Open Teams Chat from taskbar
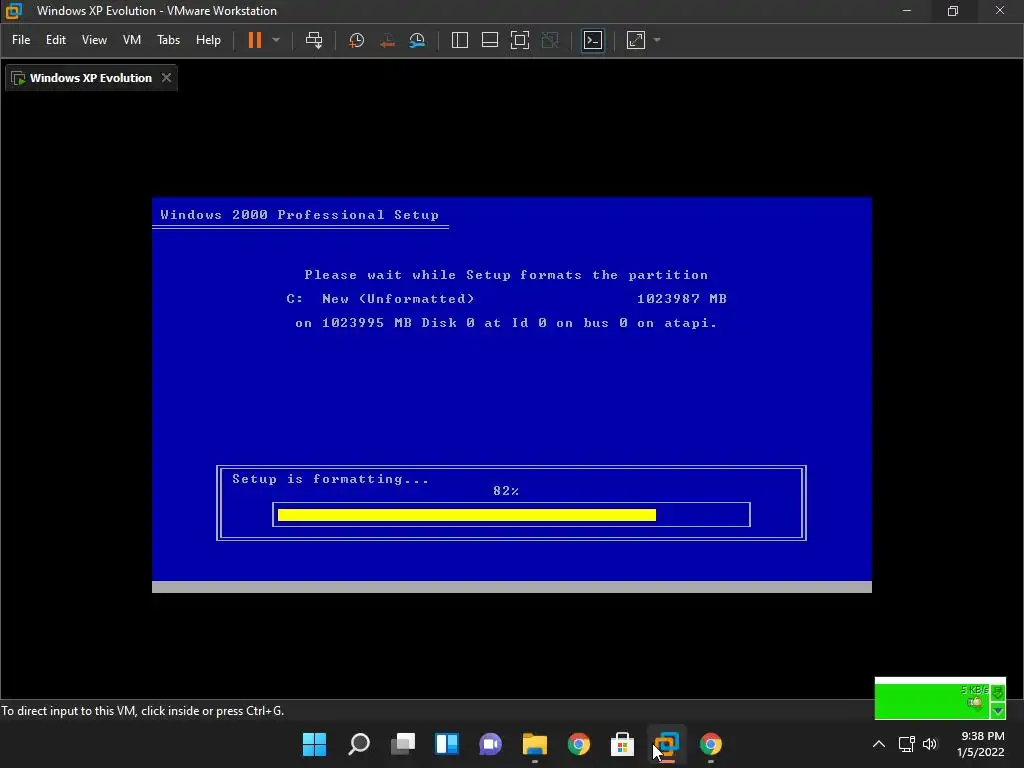Screen dimensions: 1024x768 (x=490, y=744)
